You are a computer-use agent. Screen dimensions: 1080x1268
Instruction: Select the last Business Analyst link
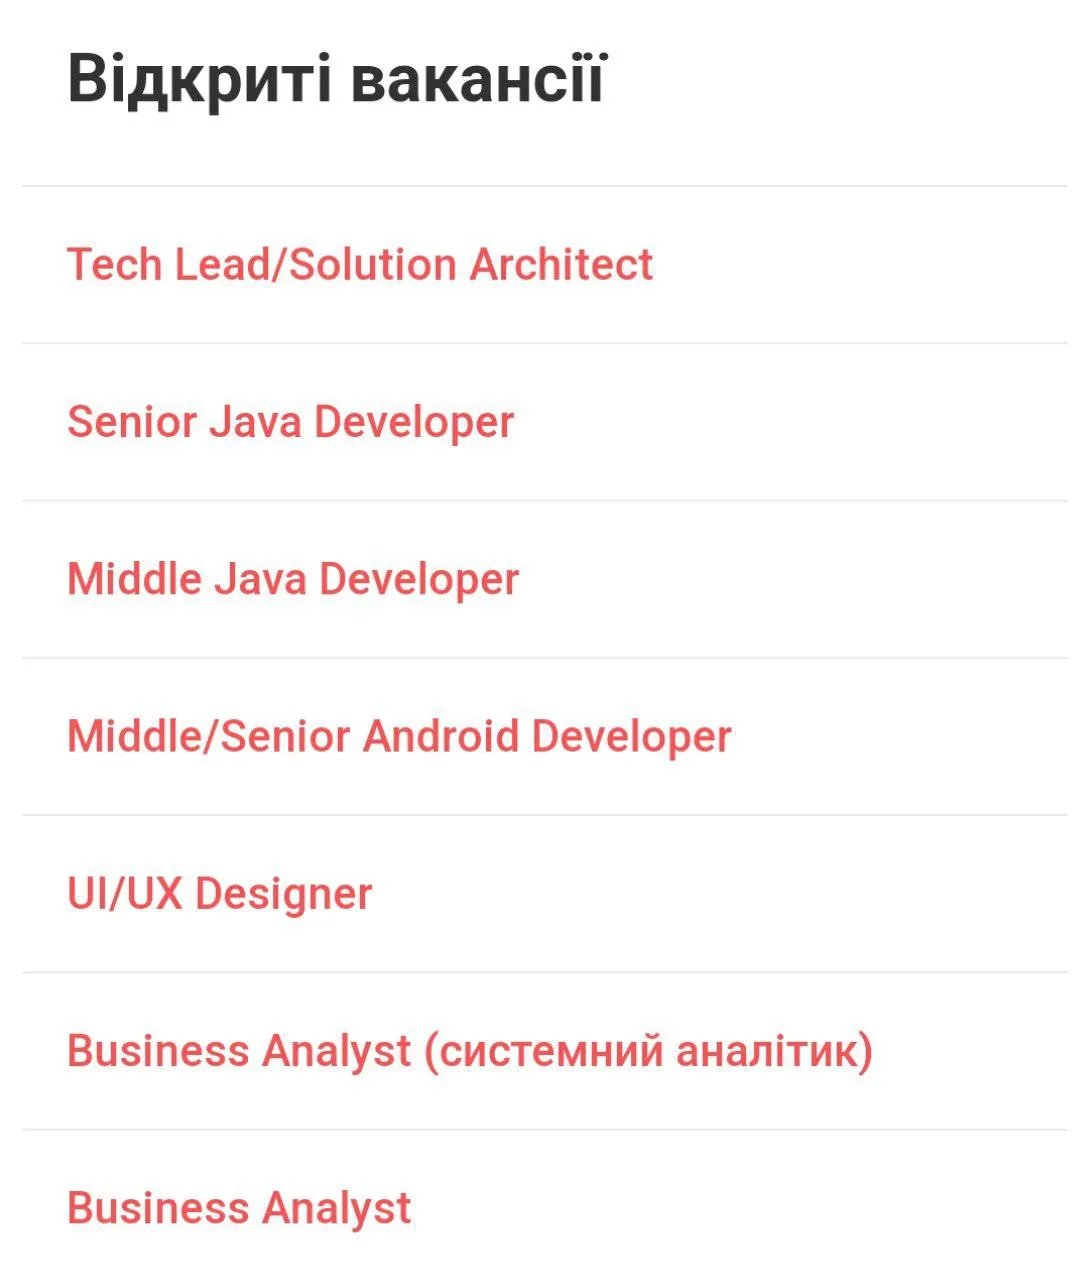(239, 1208)
